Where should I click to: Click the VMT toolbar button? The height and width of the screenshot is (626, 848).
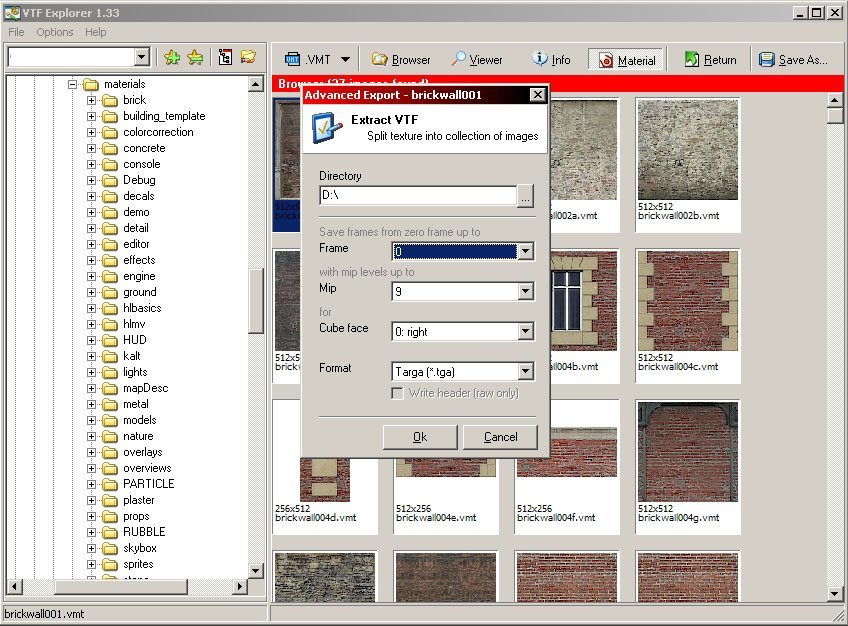pyautogui.click(x=308, y=59)
